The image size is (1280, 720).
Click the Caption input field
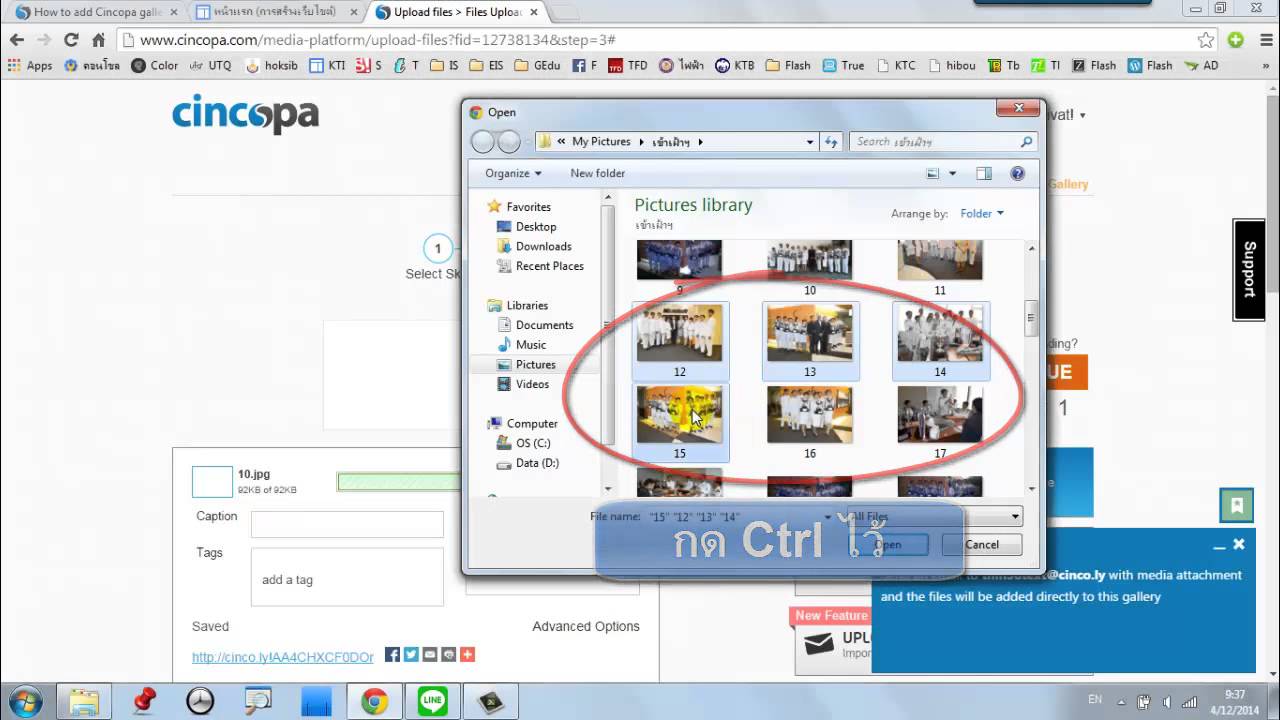pos(347,524)
